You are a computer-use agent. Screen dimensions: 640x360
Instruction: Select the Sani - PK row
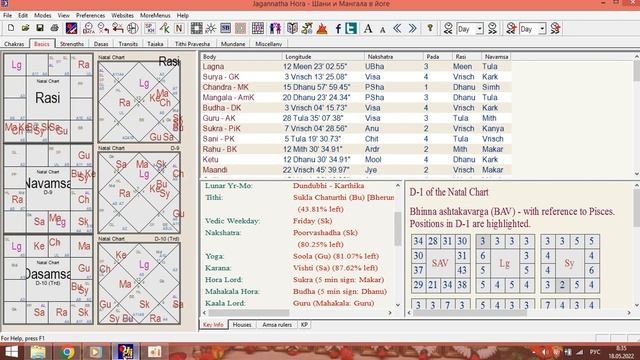click(356, 139)
